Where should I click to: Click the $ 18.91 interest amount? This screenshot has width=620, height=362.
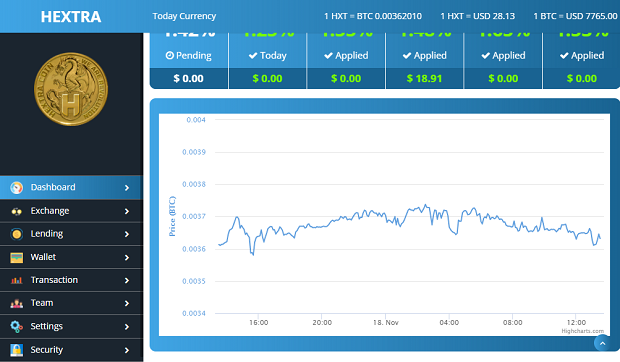click(424, 79)
